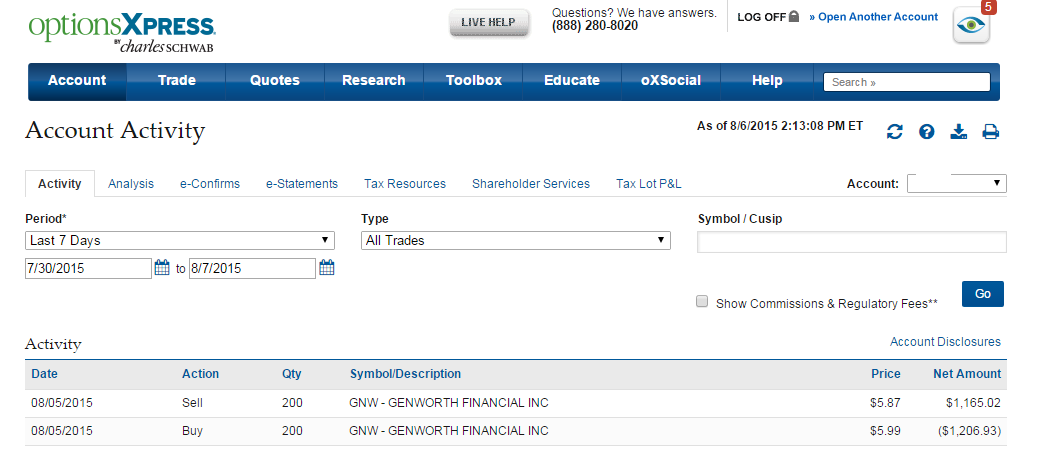Open the end date calendar picker
This screenshot has width=1042, height=449.
tap(326, 268)
